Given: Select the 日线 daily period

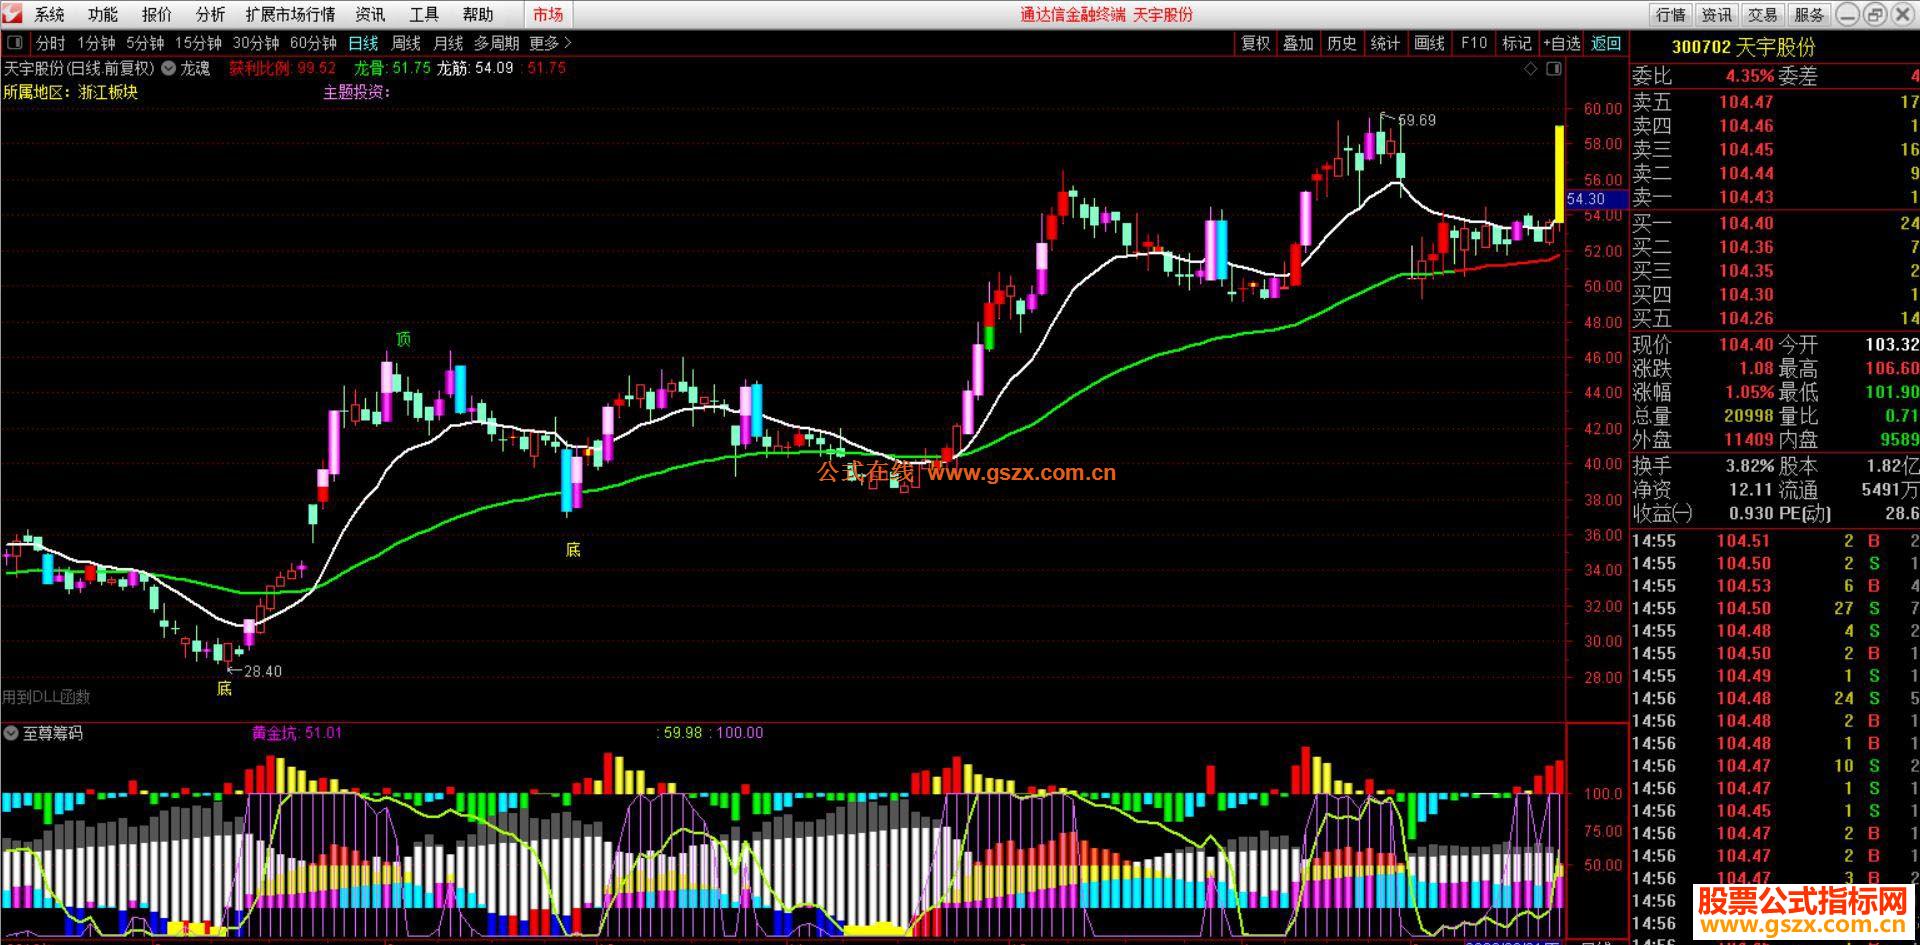Looking at the screenshot, I should coord(363,43).
